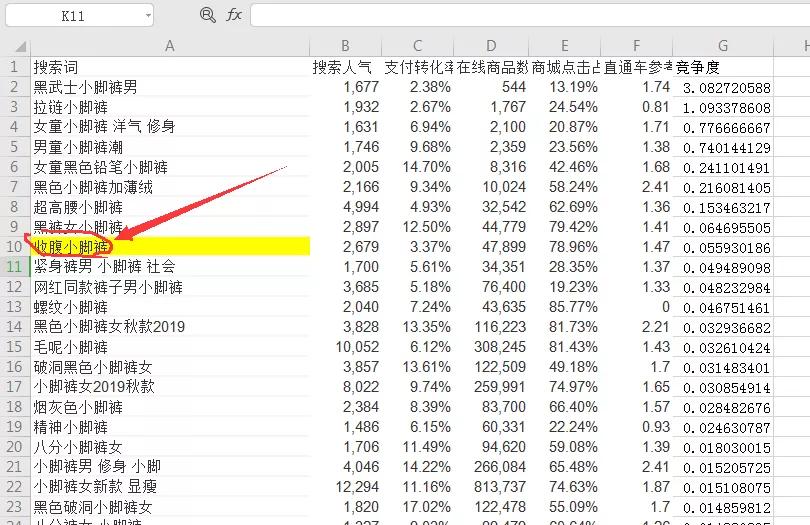
Task: Click header cell 在线商品数
Action: [491, 67]
